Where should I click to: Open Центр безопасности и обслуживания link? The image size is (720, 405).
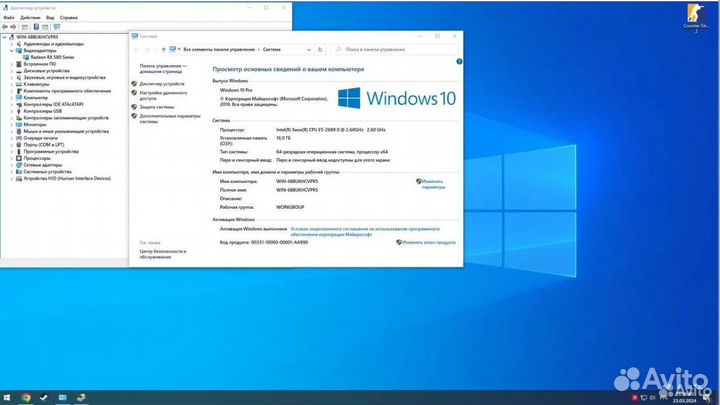click(163, 254)
